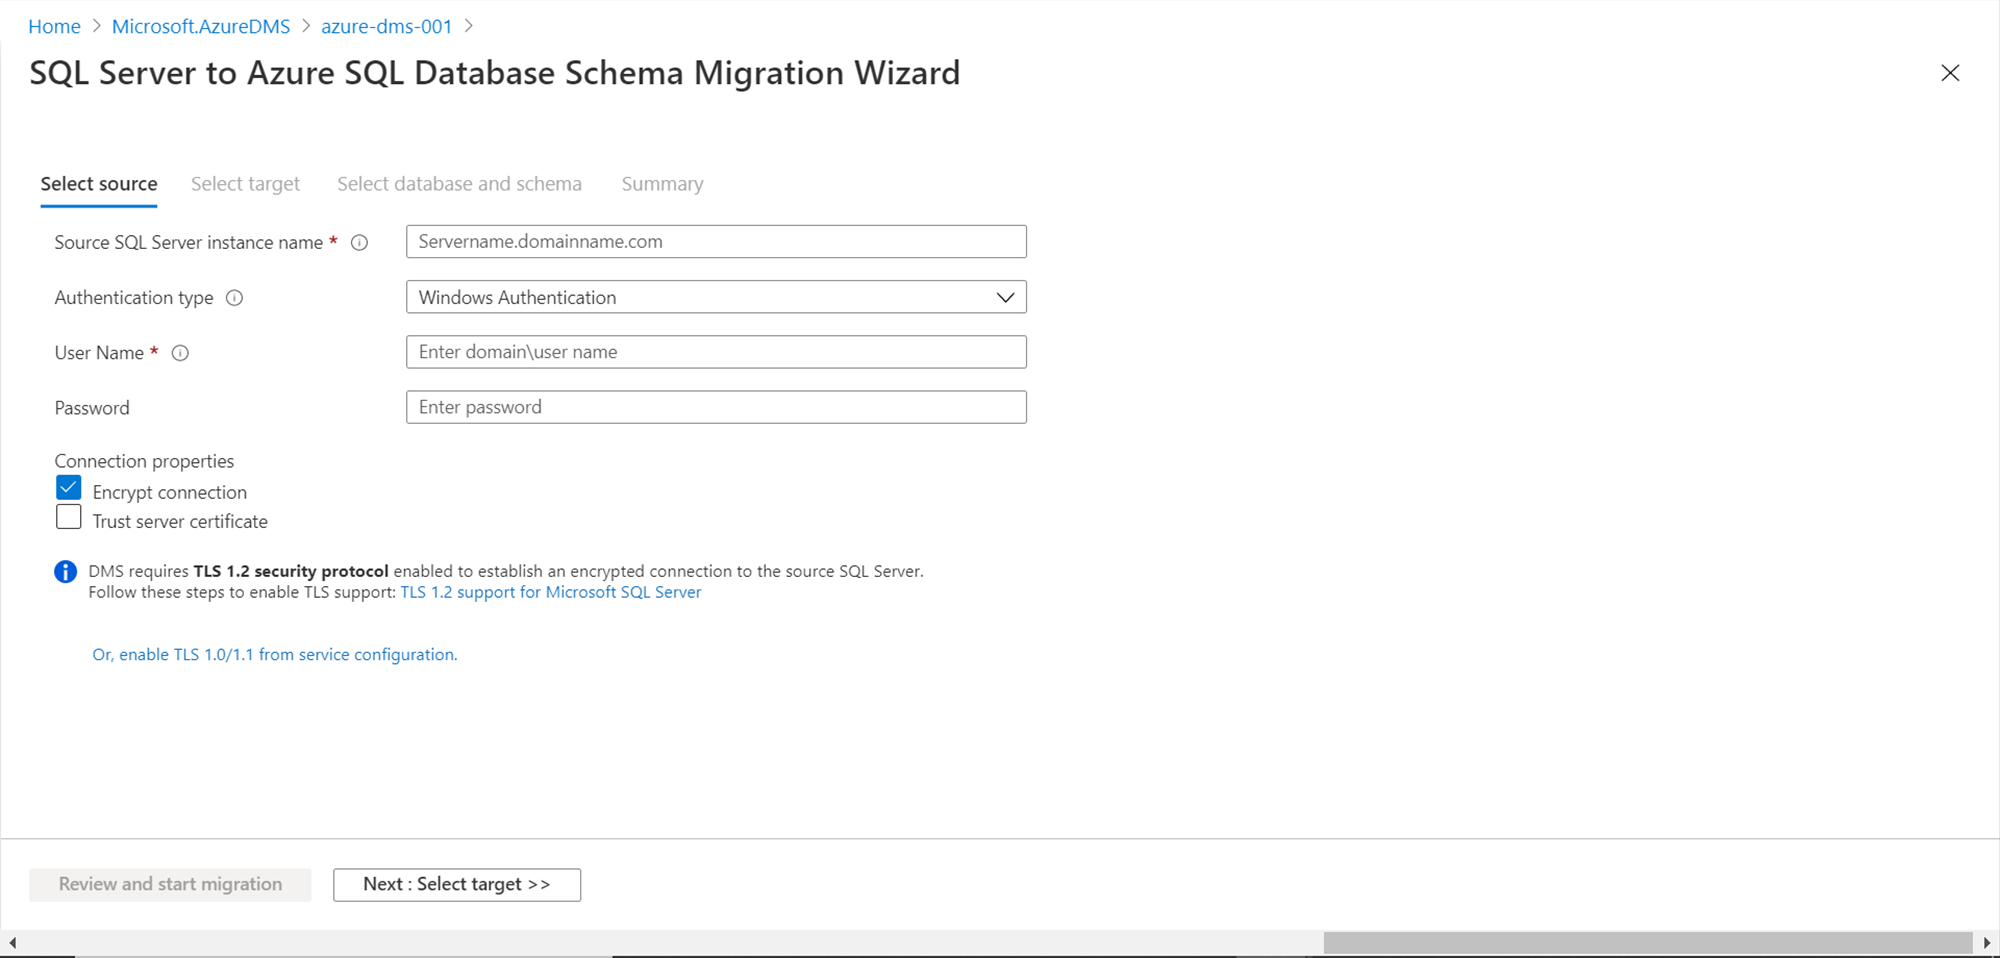Click the enable TLS 1.0/1.1 from service configuration link
The width and height of the screenshot is (2000, 958).
[x=275, y=654]
